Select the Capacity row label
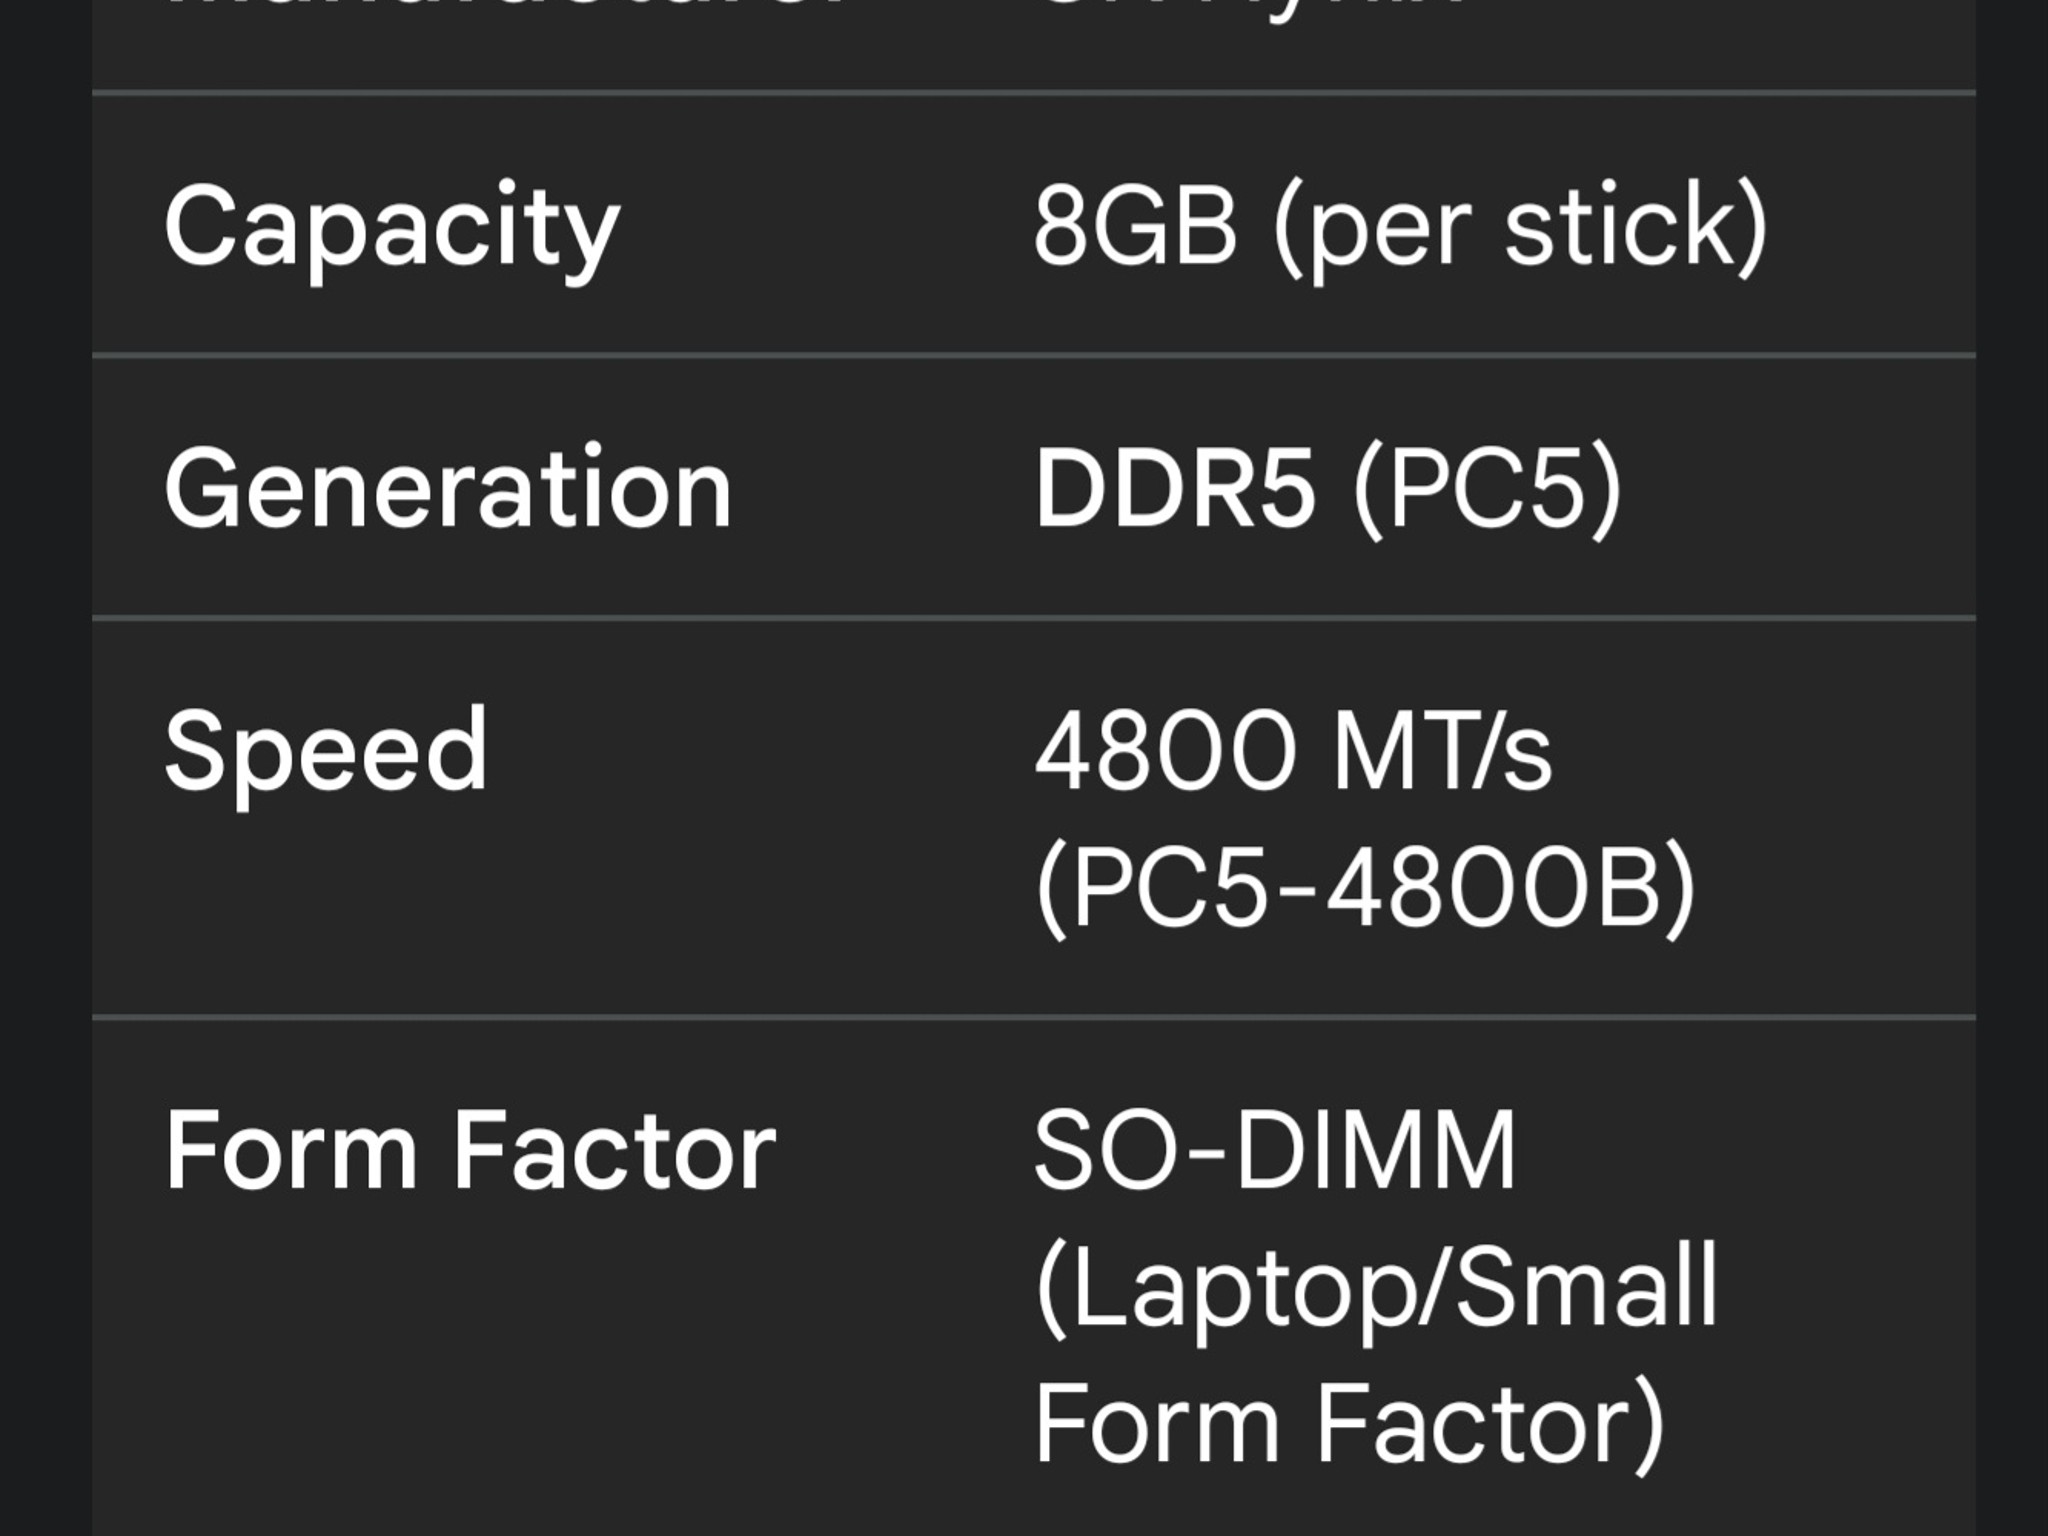This screenshot has height=1536, width=2048. click(x=392, y=230)
